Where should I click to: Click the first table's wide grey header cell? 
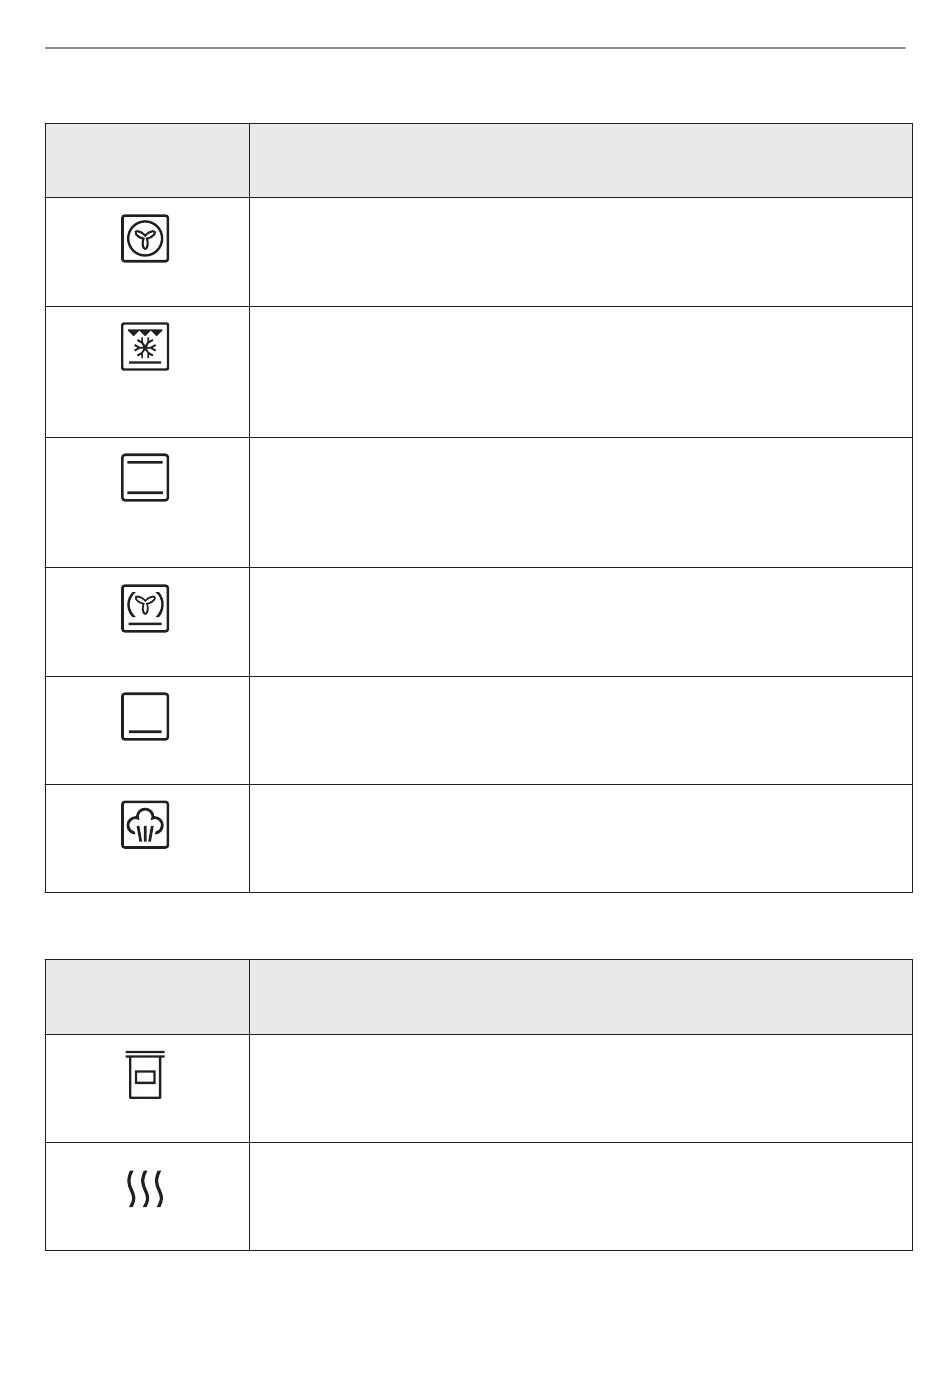581,161
